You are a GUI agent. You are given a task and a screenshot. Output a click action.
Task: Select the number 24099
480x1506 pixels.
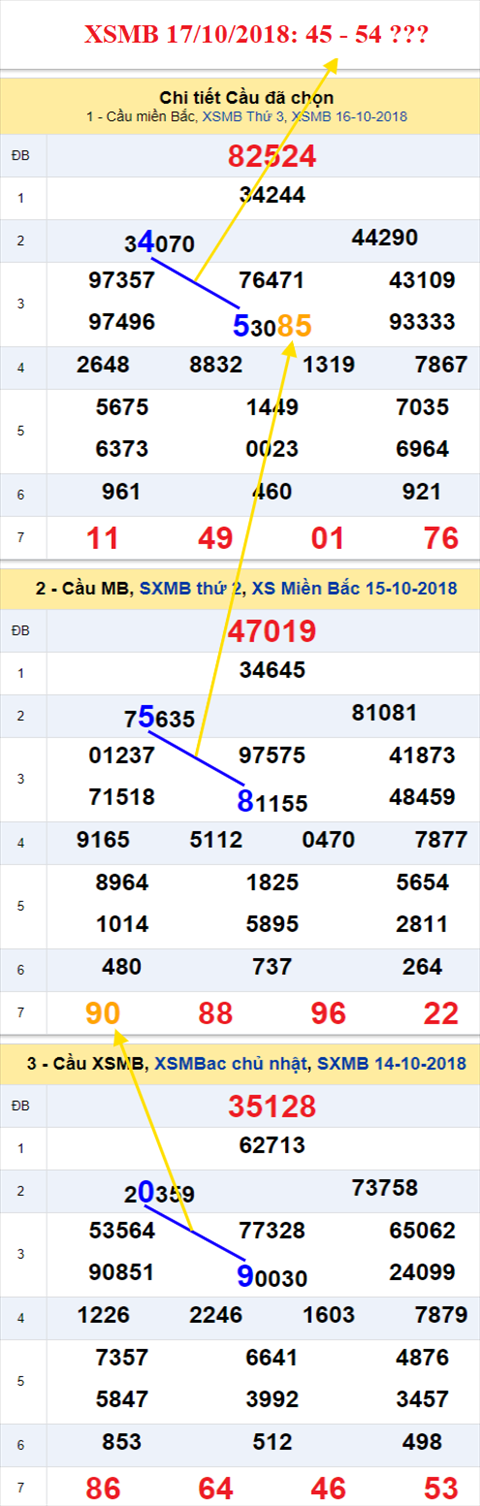422,1273
